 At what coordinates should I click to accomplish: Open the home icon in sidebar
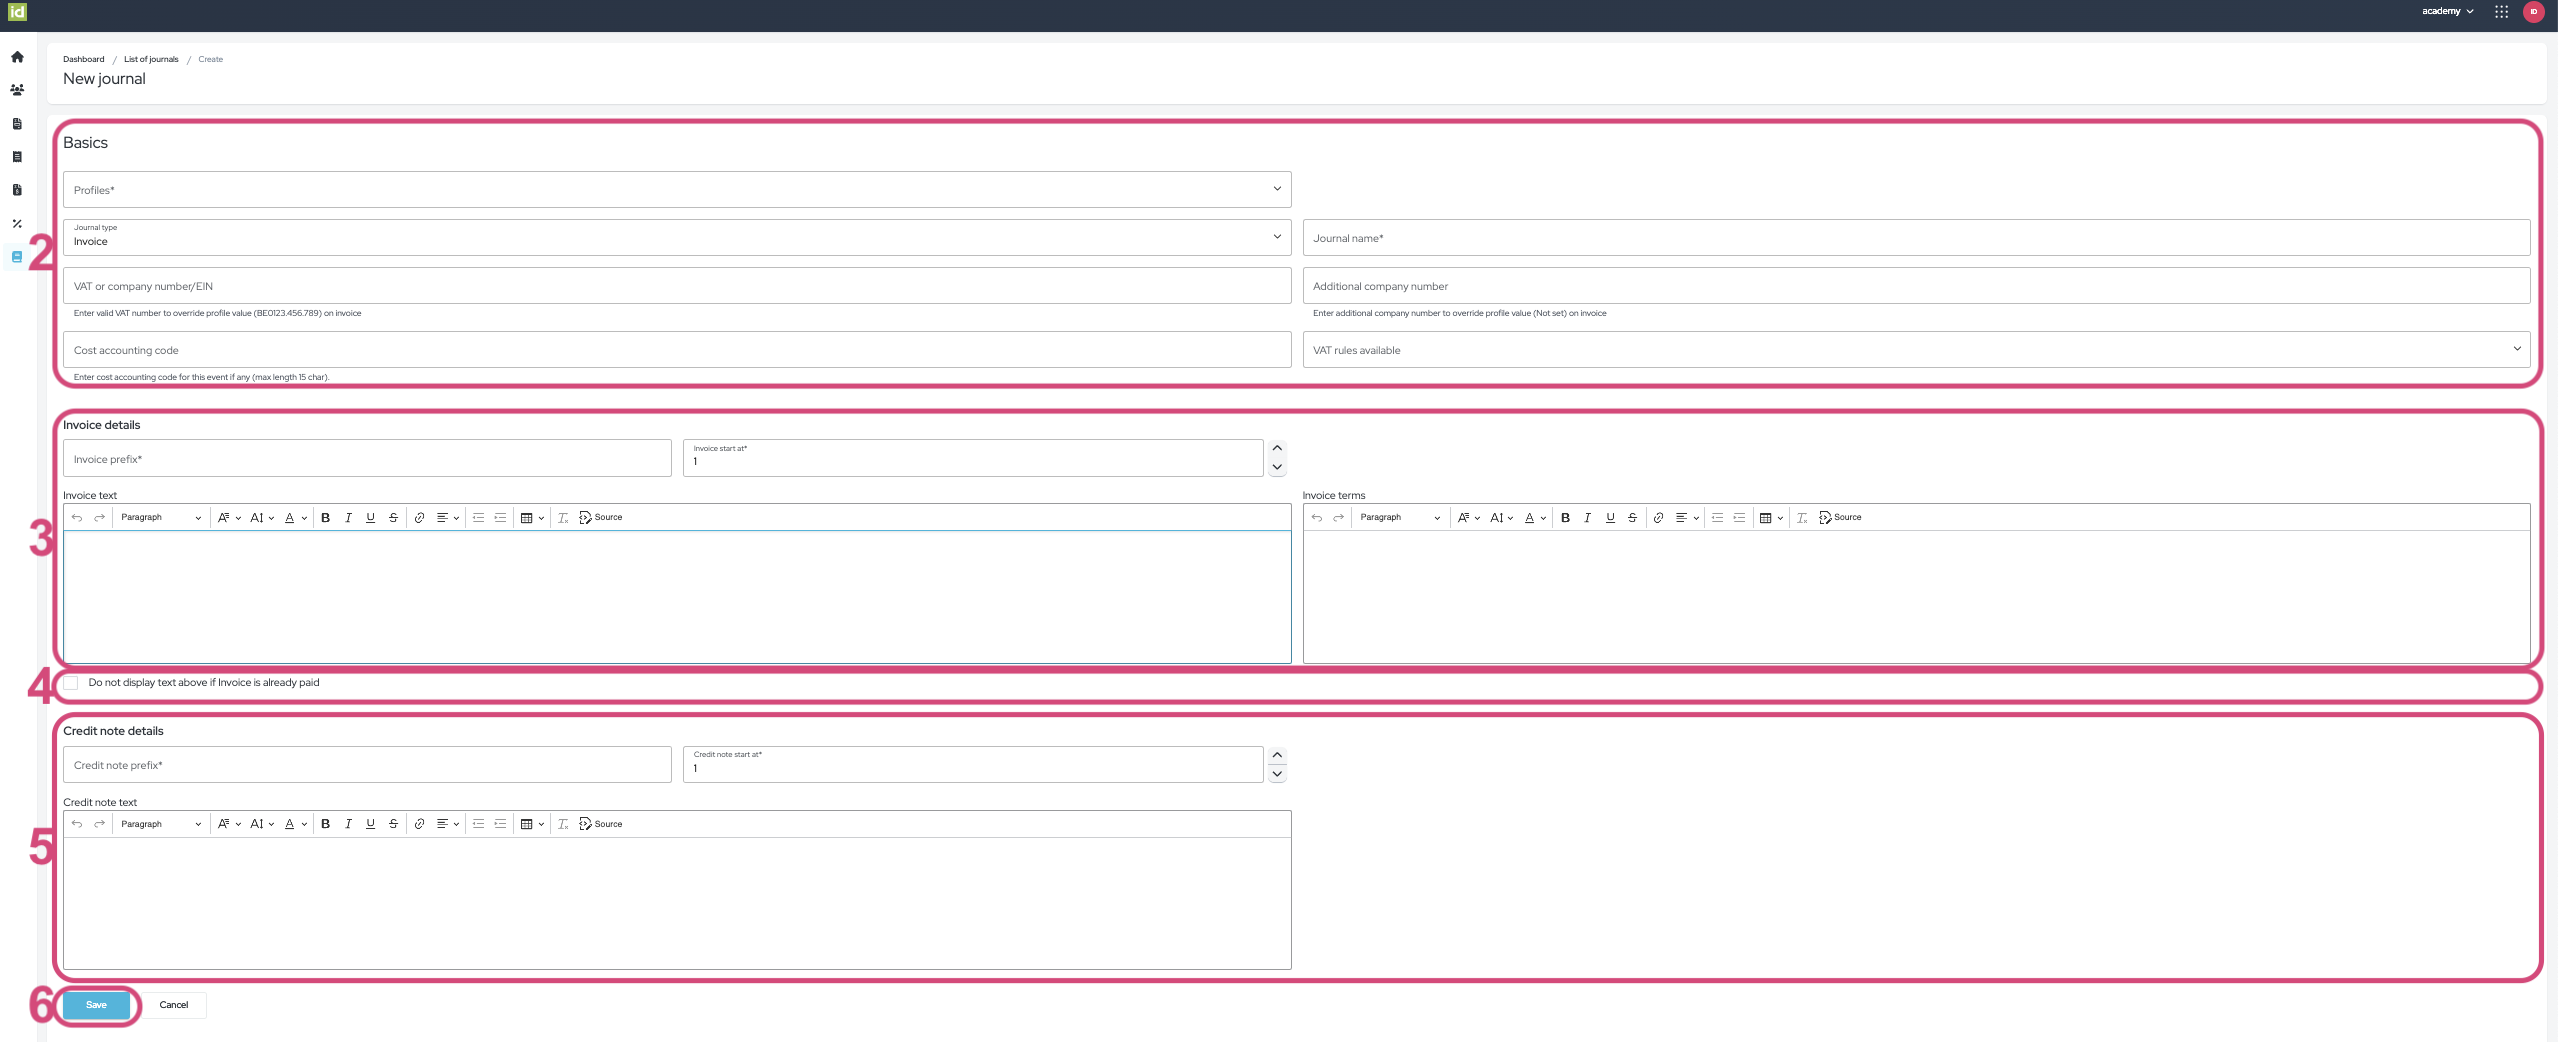[17, 57]
